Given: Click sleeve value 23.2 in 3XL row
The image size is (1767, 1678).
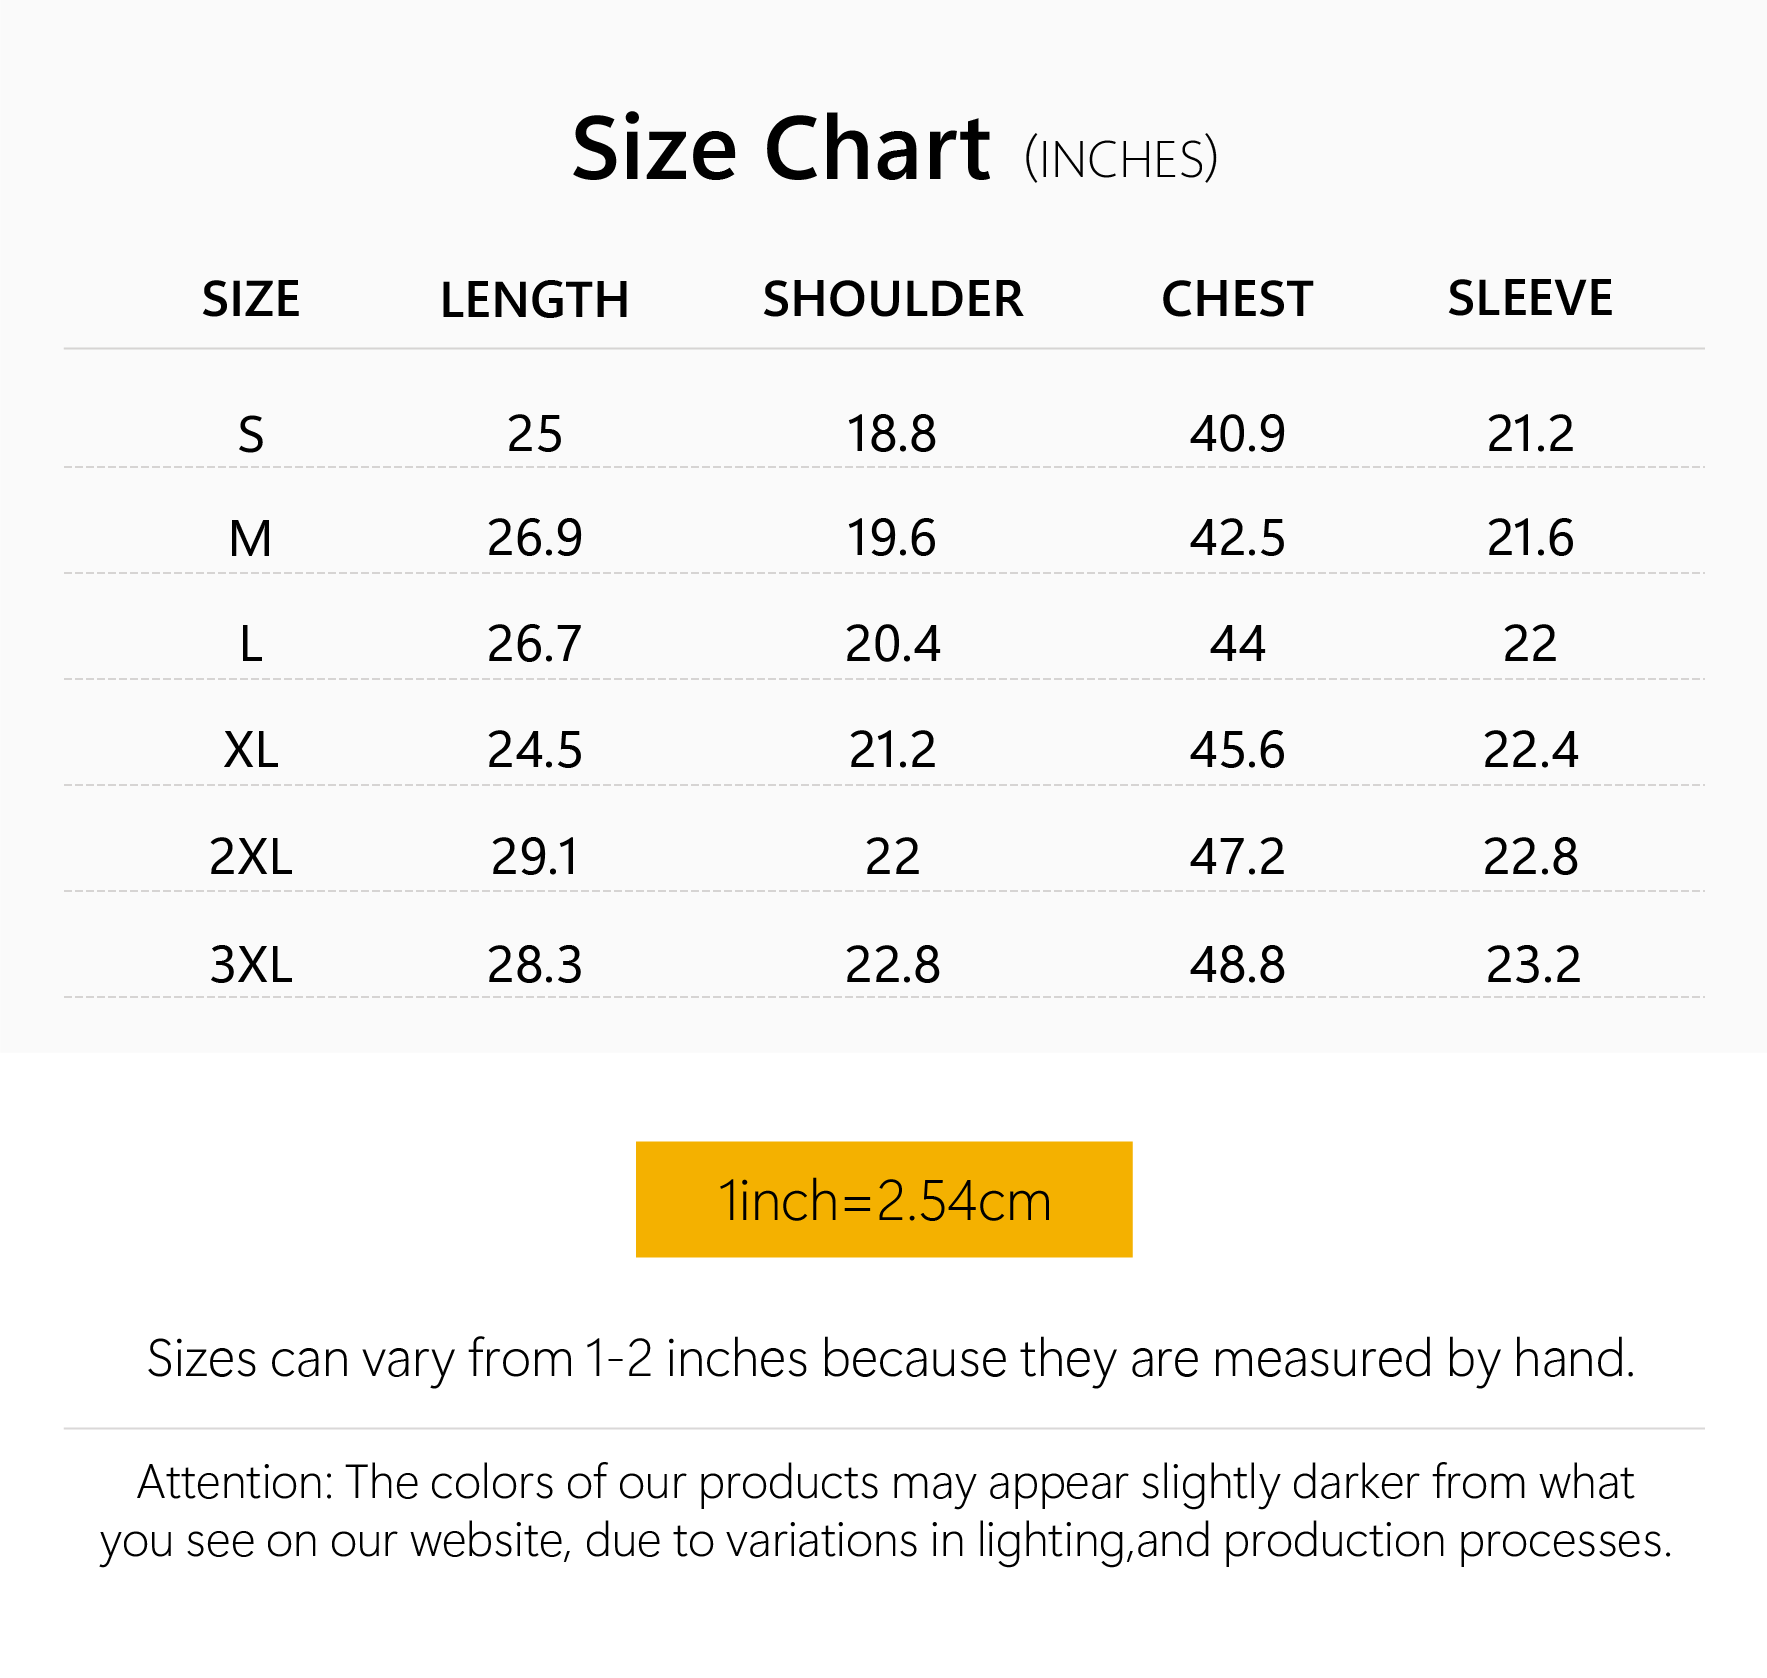Looking at the screenshot, I should (1533, 964).
